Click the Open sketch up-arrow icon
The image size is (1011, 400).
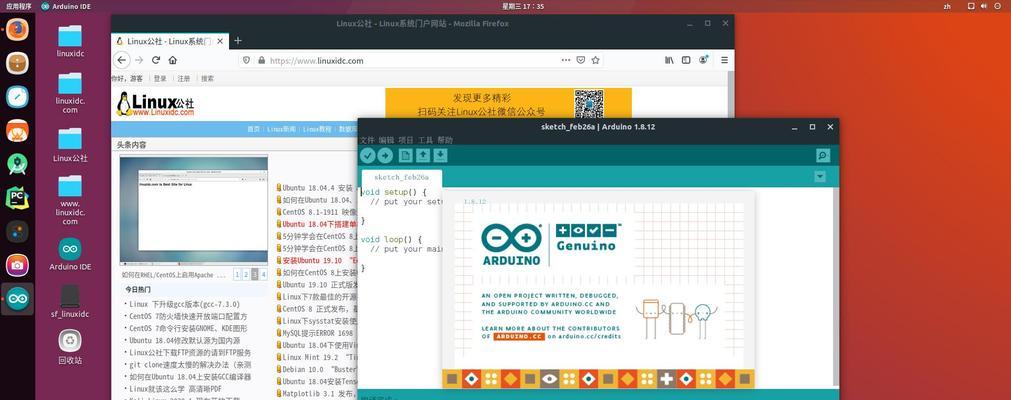[423, 155]
